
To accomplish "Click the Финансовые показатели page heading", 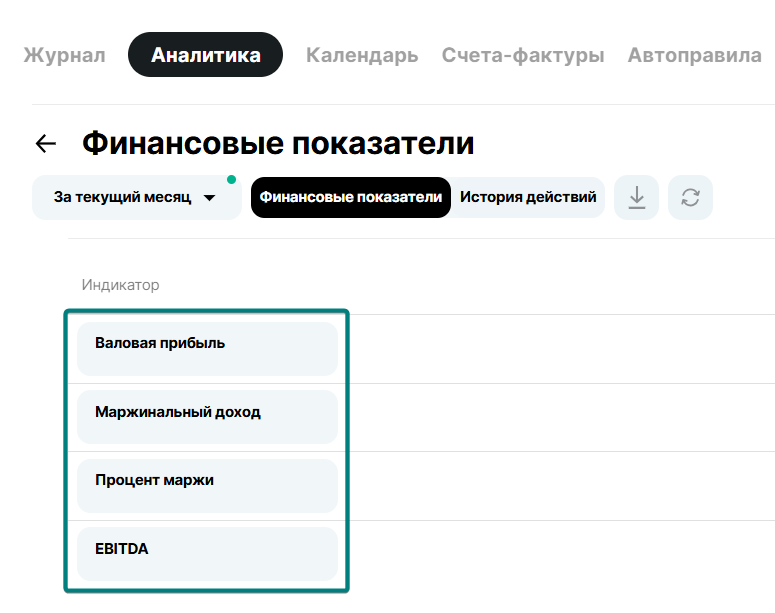I will point(278,144).
